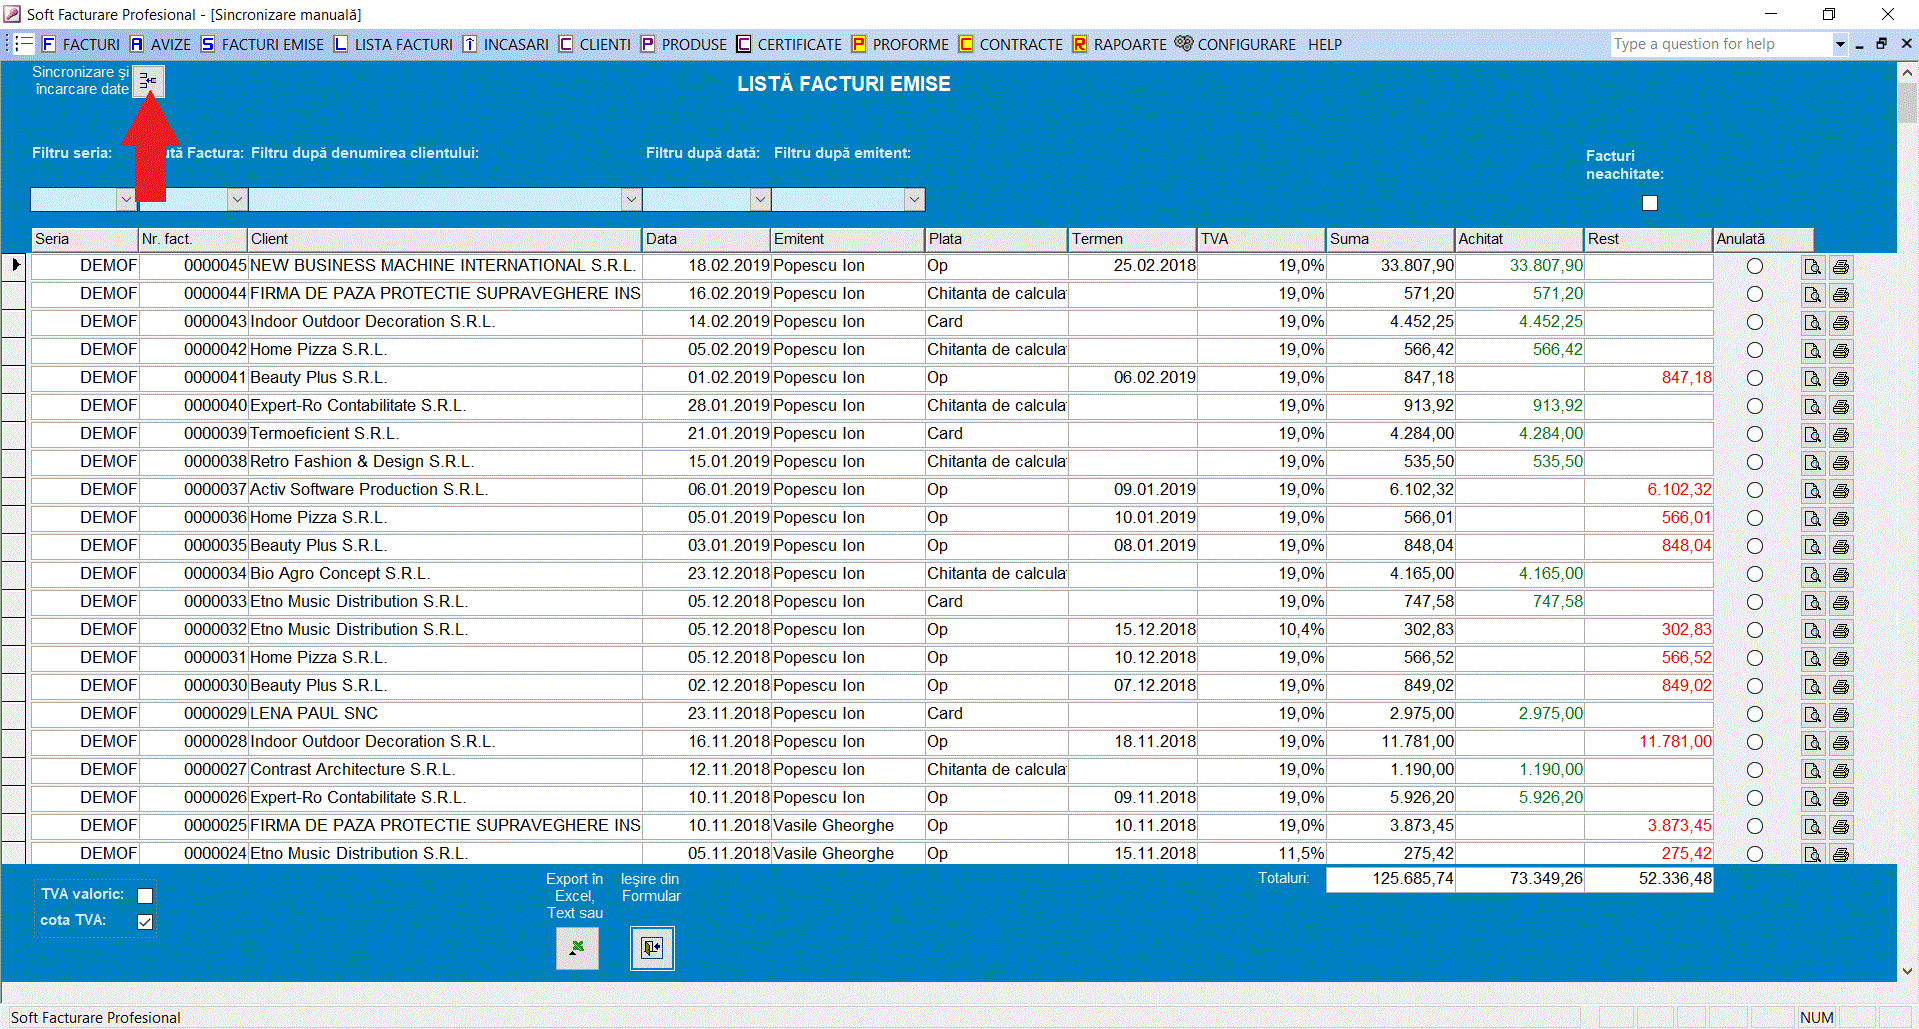
Task: Preview invoice 0000030 document icon
Action: (1812, 687)
